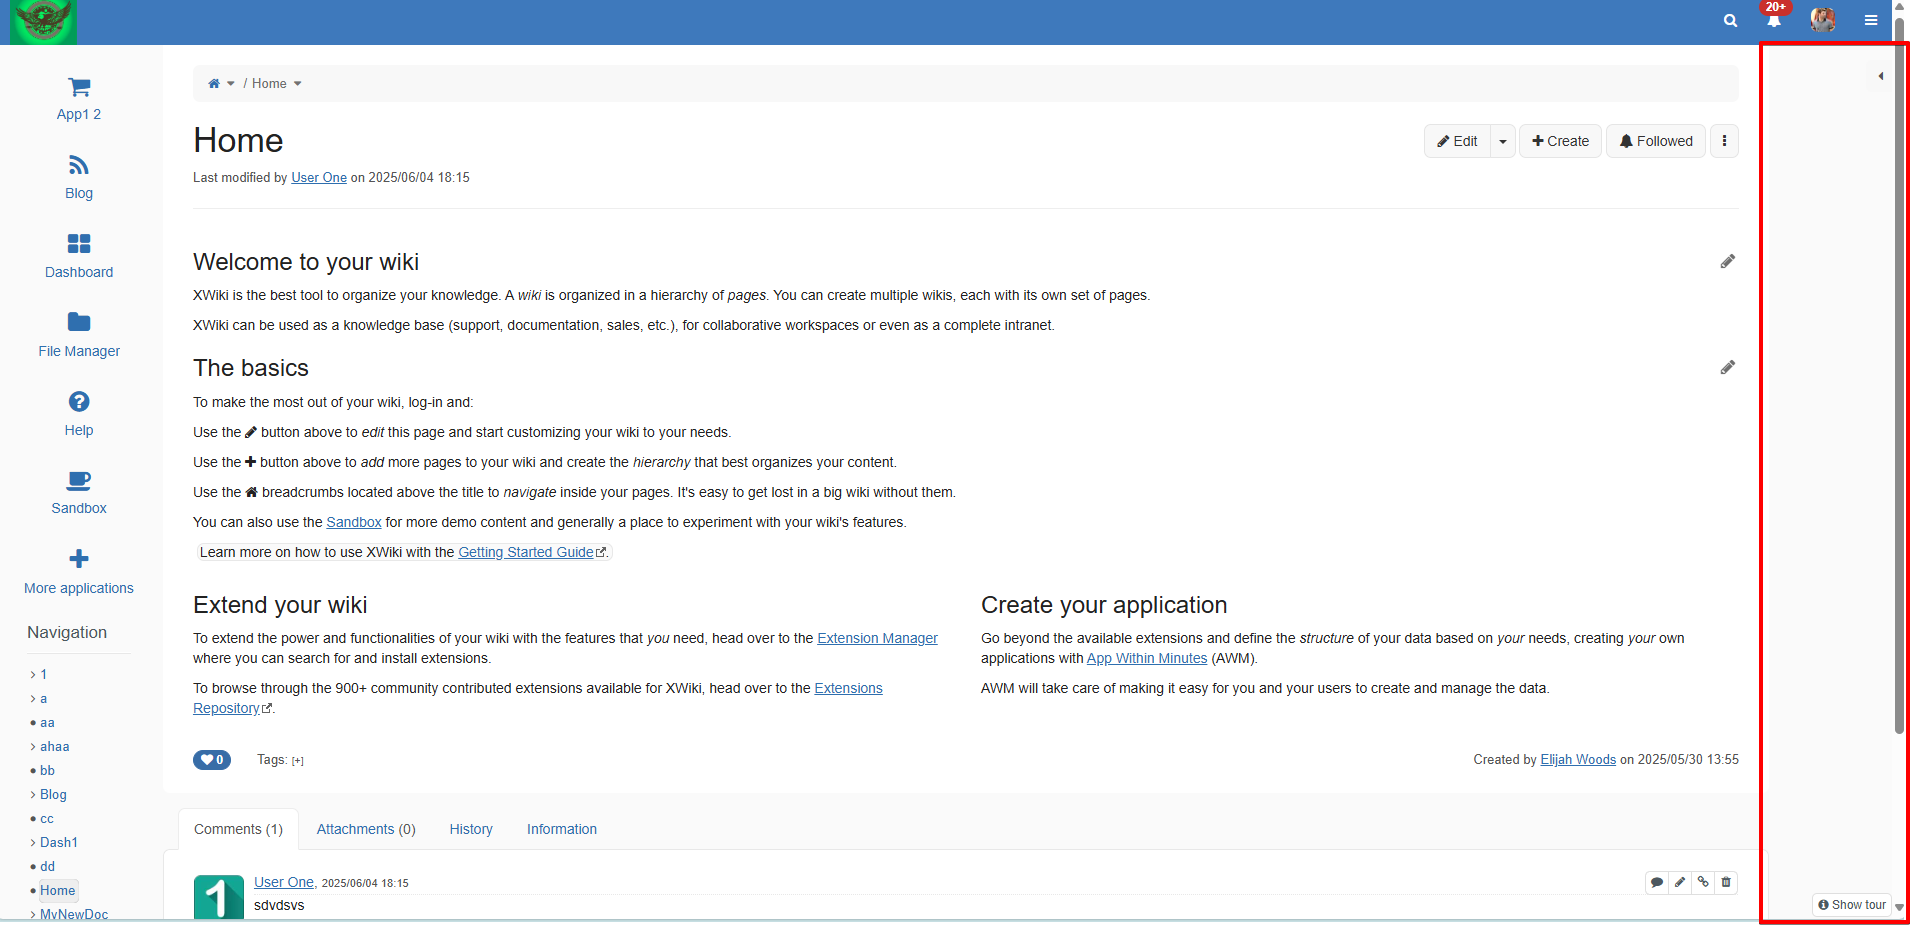Reply to User One's comment
Viewport: 1915px width, 929px height.
pyautogui.click(x=1657, y=882)
